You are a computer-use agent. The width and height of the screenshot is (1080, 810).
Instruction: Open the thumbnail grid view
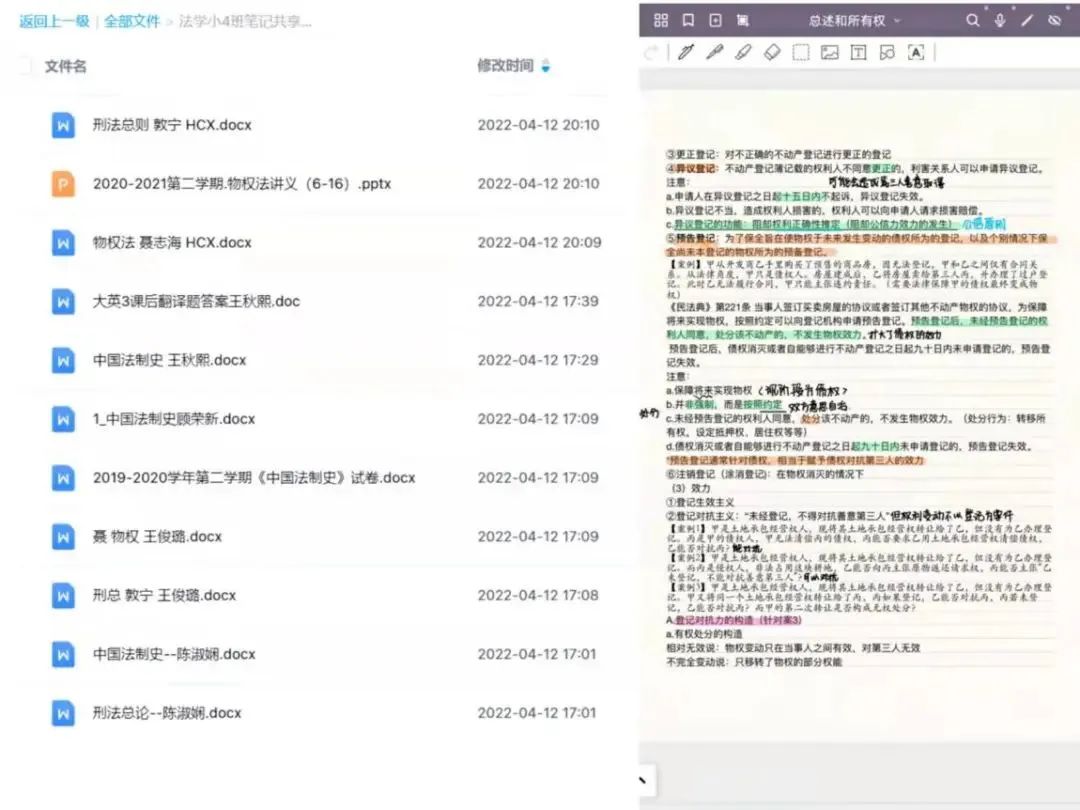[660, 20]
